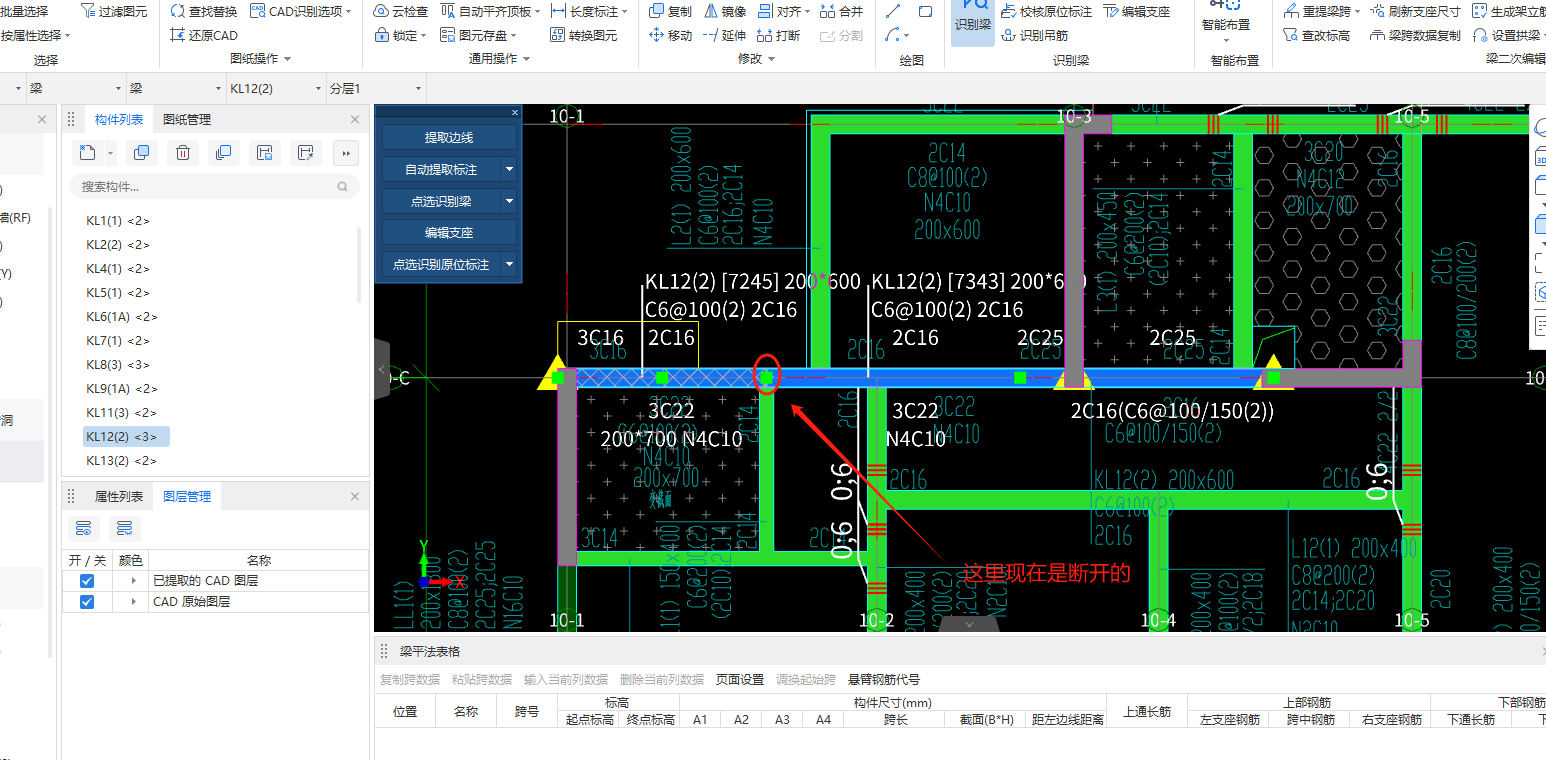Image resolution: width=1546 pixels, height=760 pixels.
Task: Open 查找替换 find and replace
Action: tap(204, 11)
